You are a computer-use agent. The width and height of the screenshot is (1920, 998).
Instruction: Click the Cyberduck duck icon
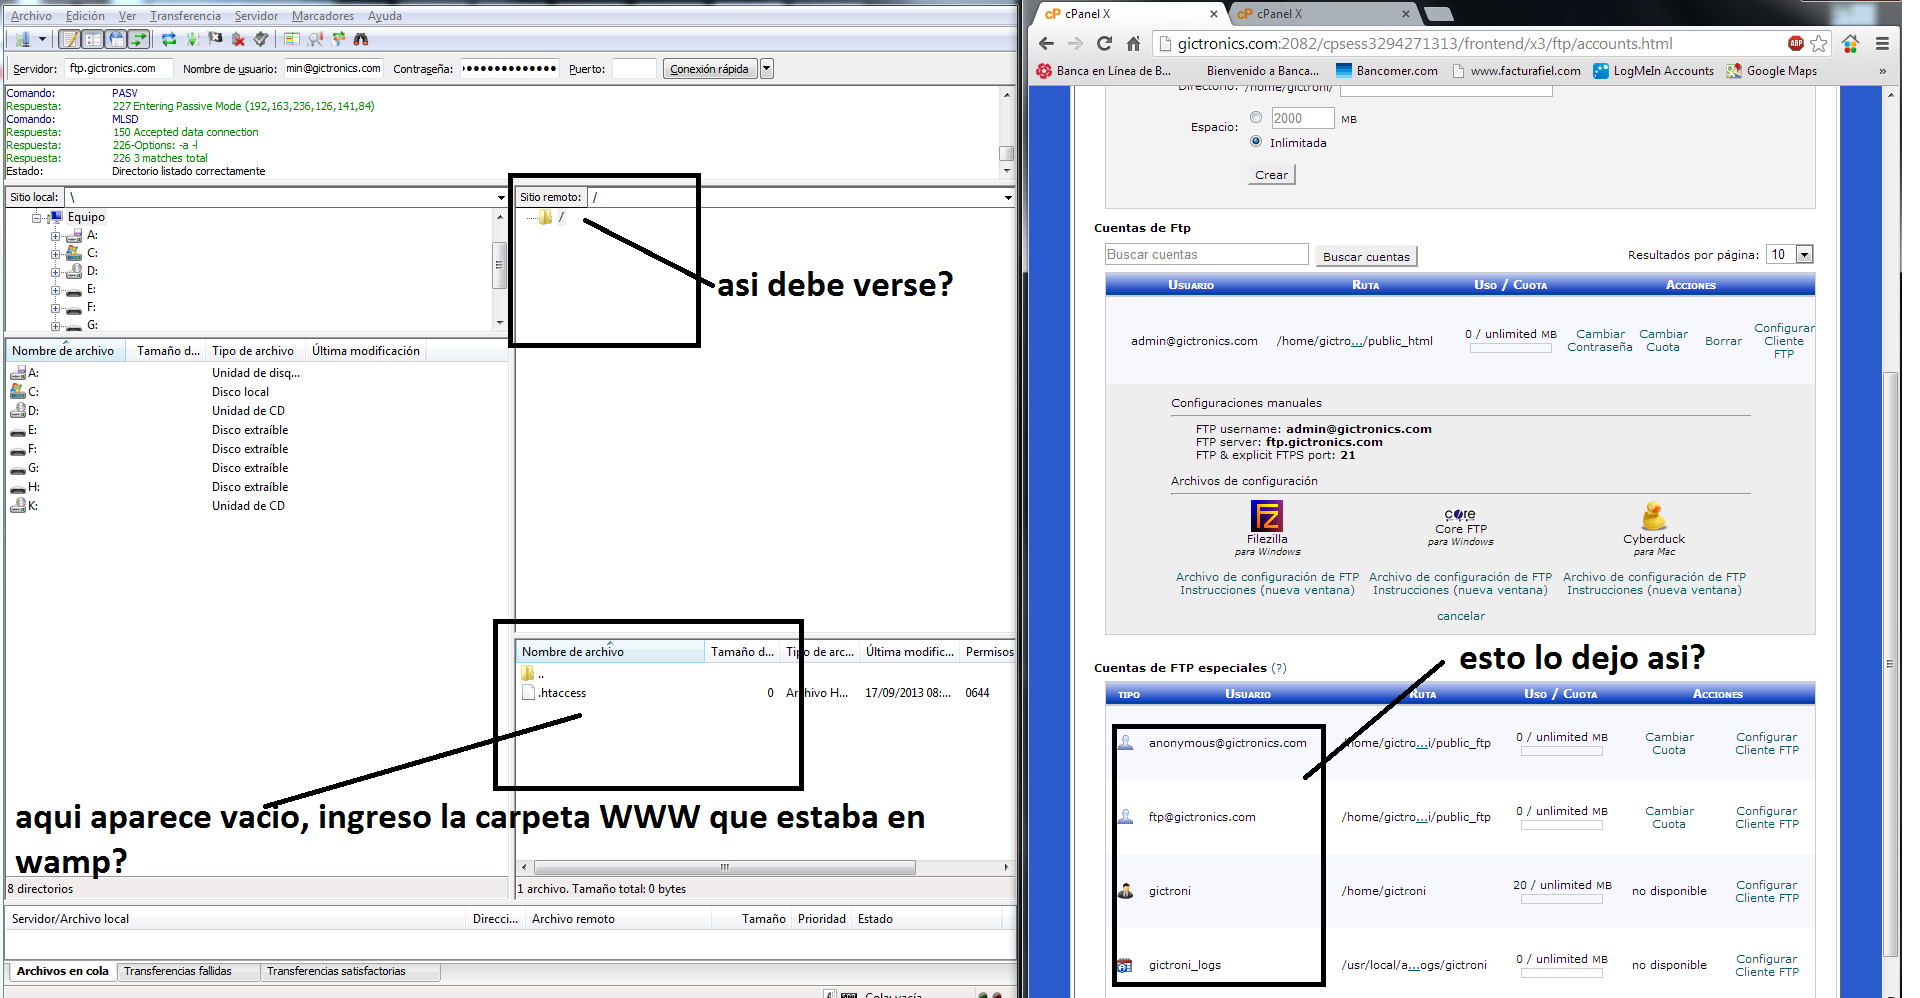1654,516
